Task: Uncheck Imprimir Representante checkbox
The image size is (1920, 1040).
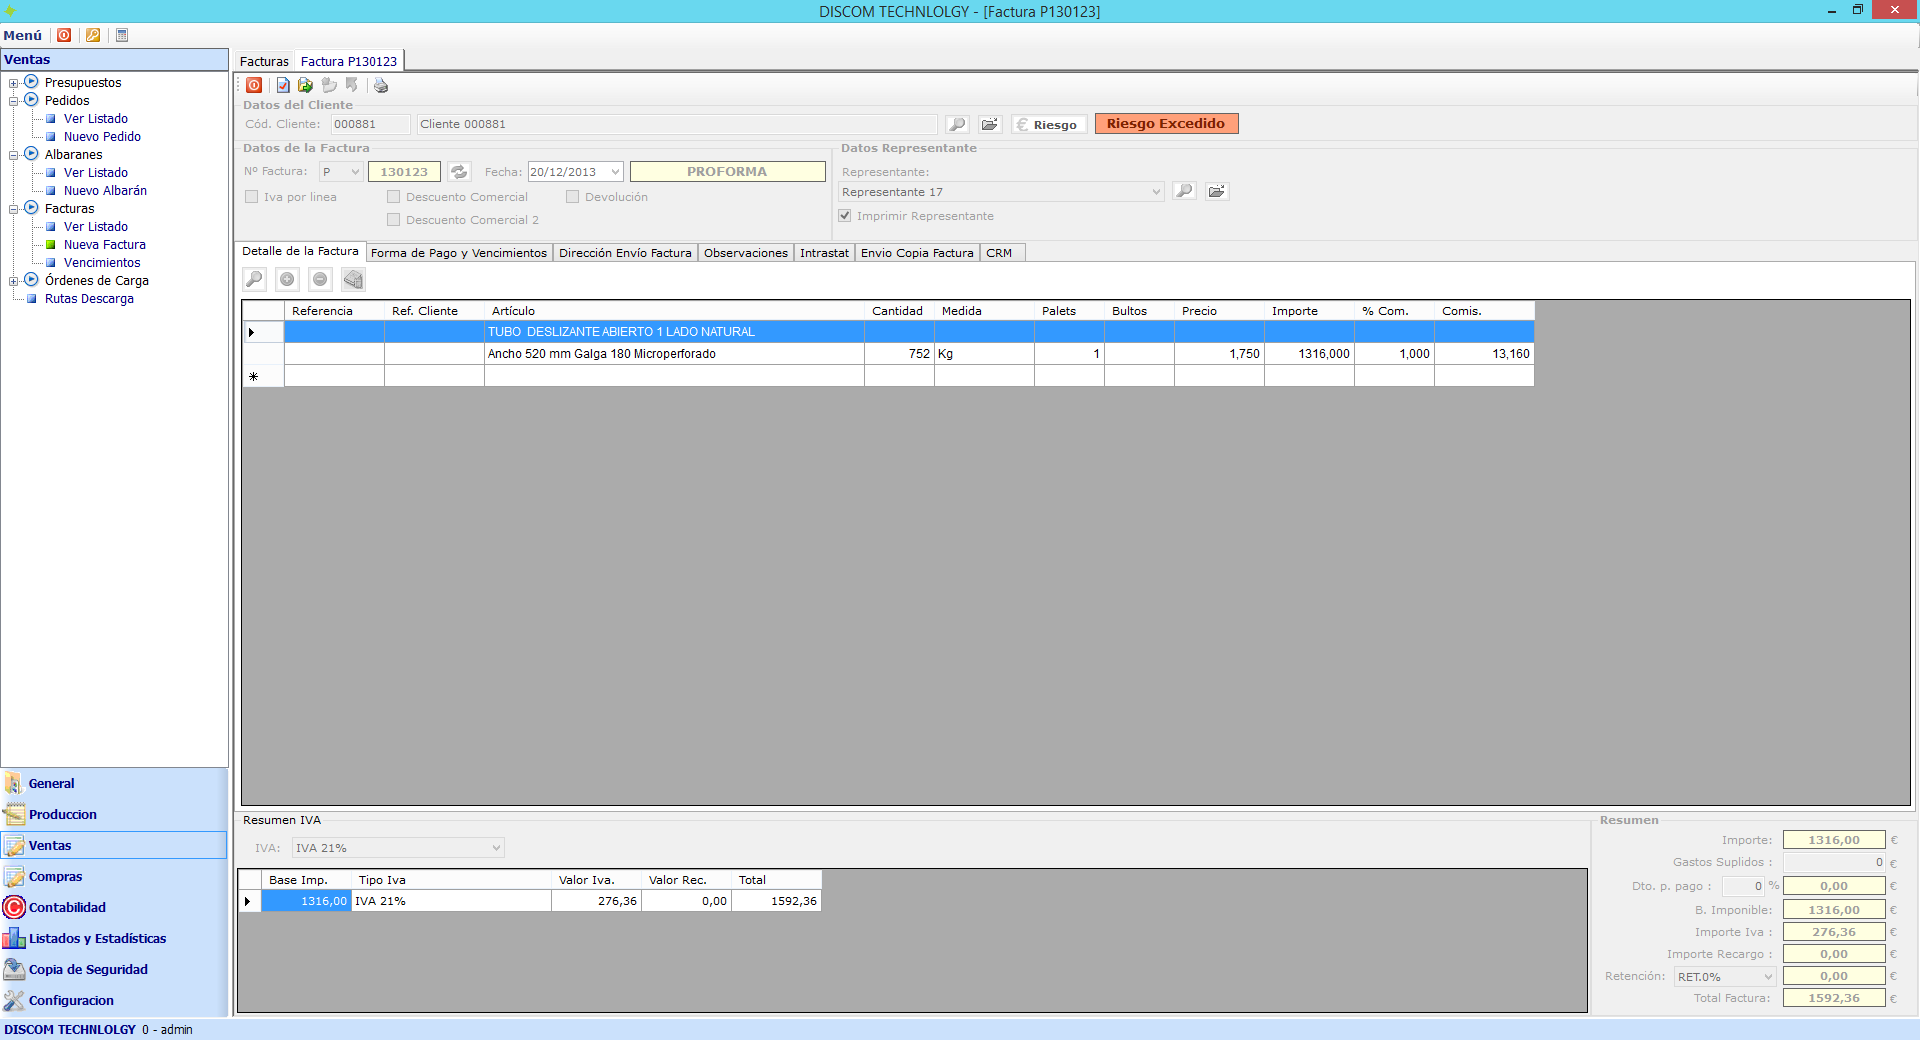Action: tap(845, 216)
